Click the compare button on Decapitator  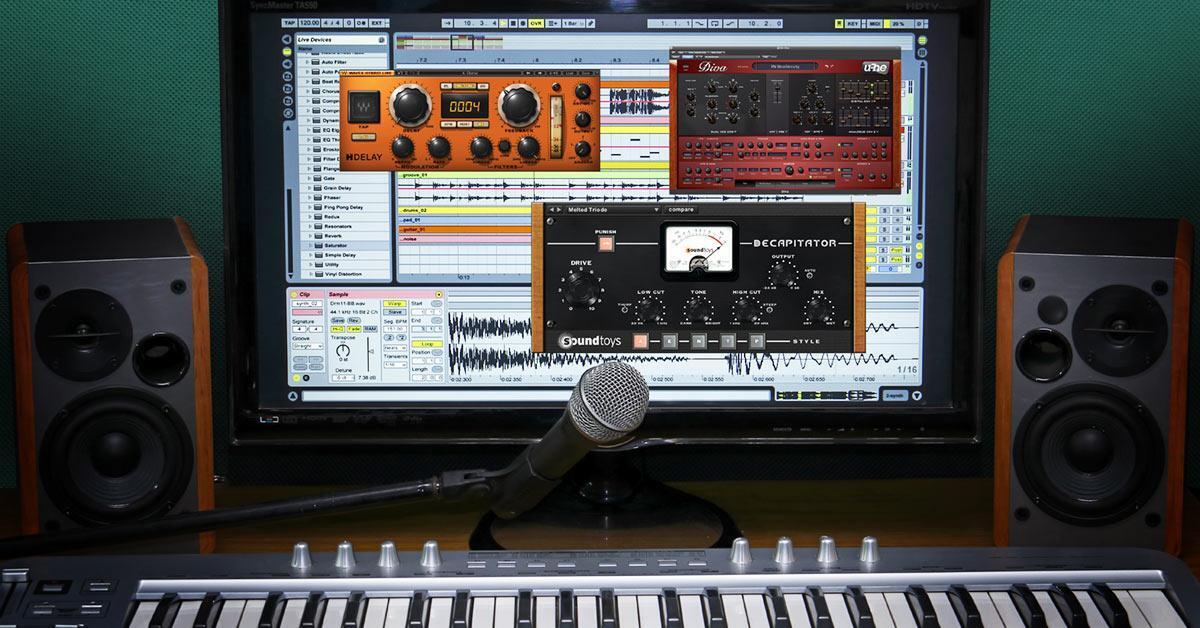pyautogui.click(x=680, y=210)
